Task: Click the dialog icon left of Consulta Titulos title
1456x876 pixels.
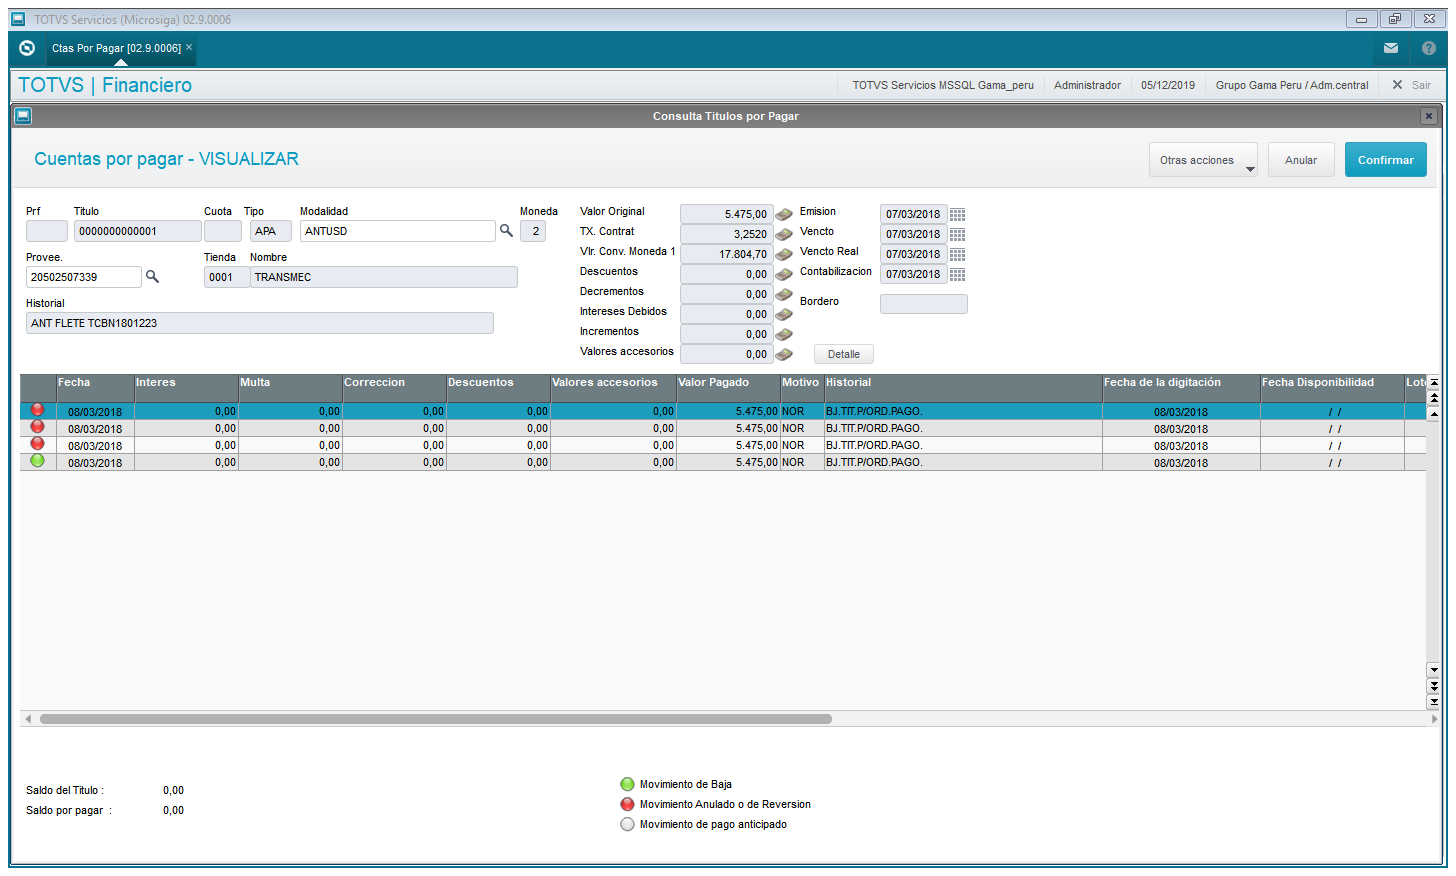Action: coord(23,116)
